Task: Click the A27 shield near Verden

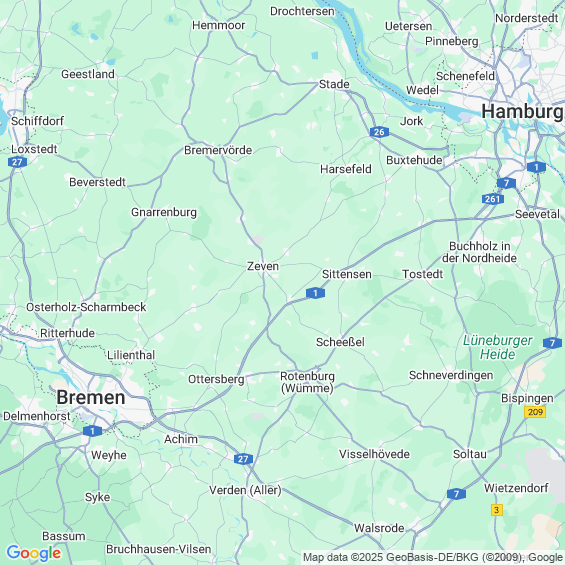Action: (x=243, y=459)
